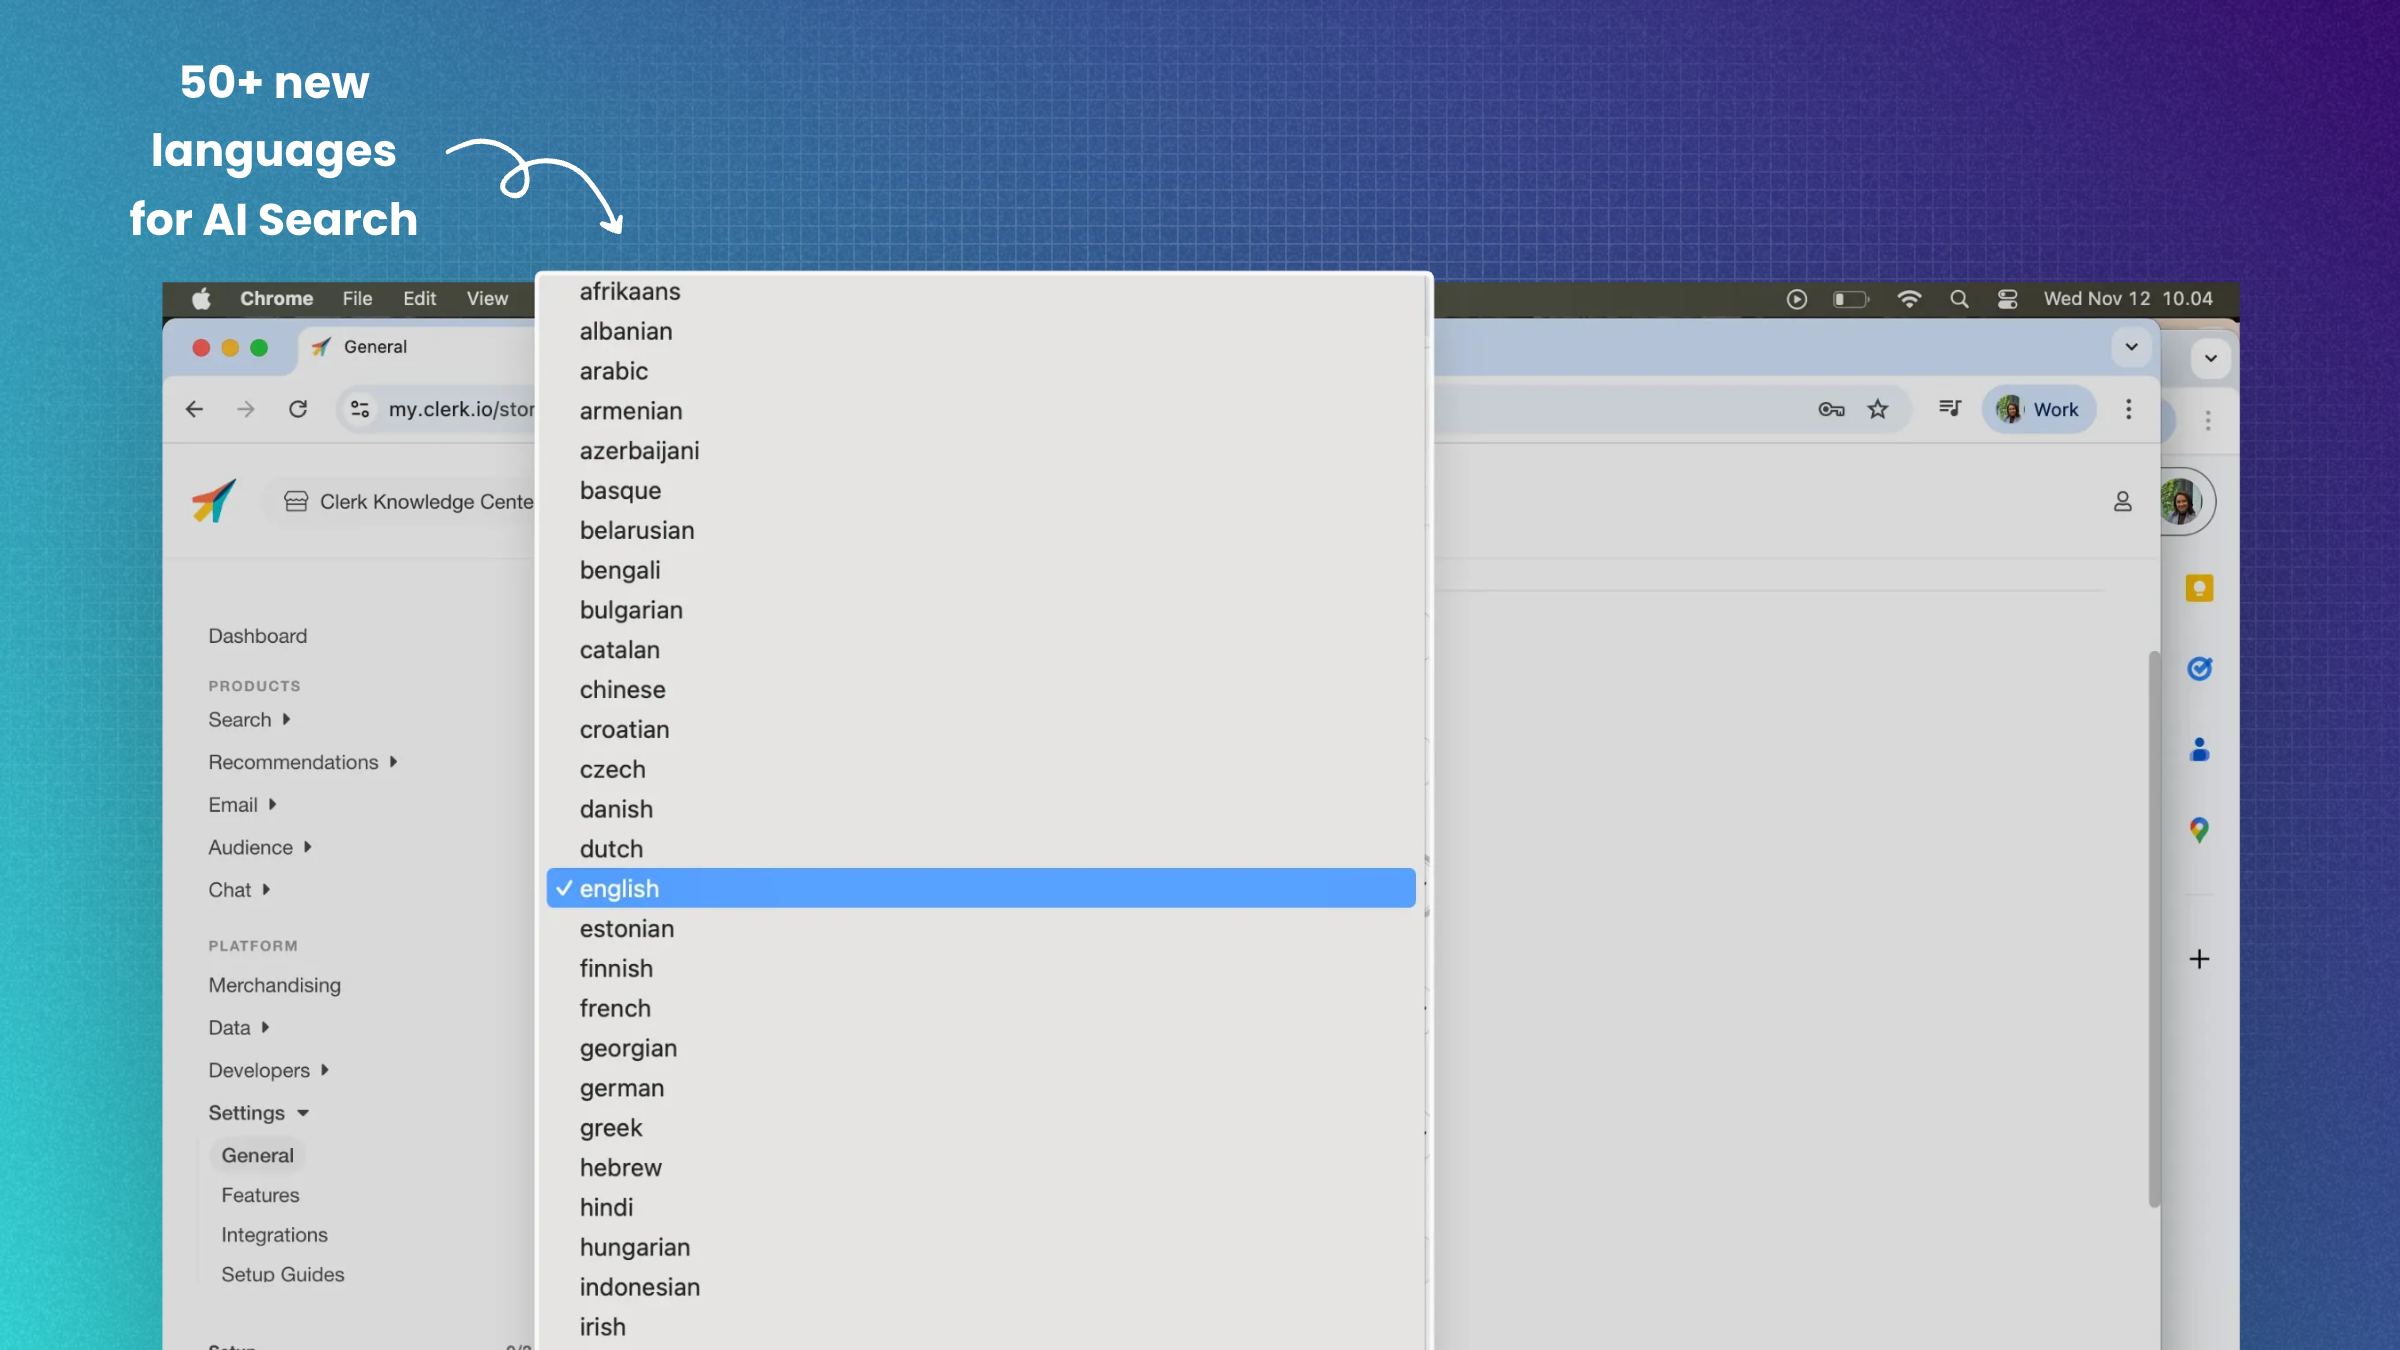Choose german as the store language
The image size is (2400, 1350).
pos(622,1088)
